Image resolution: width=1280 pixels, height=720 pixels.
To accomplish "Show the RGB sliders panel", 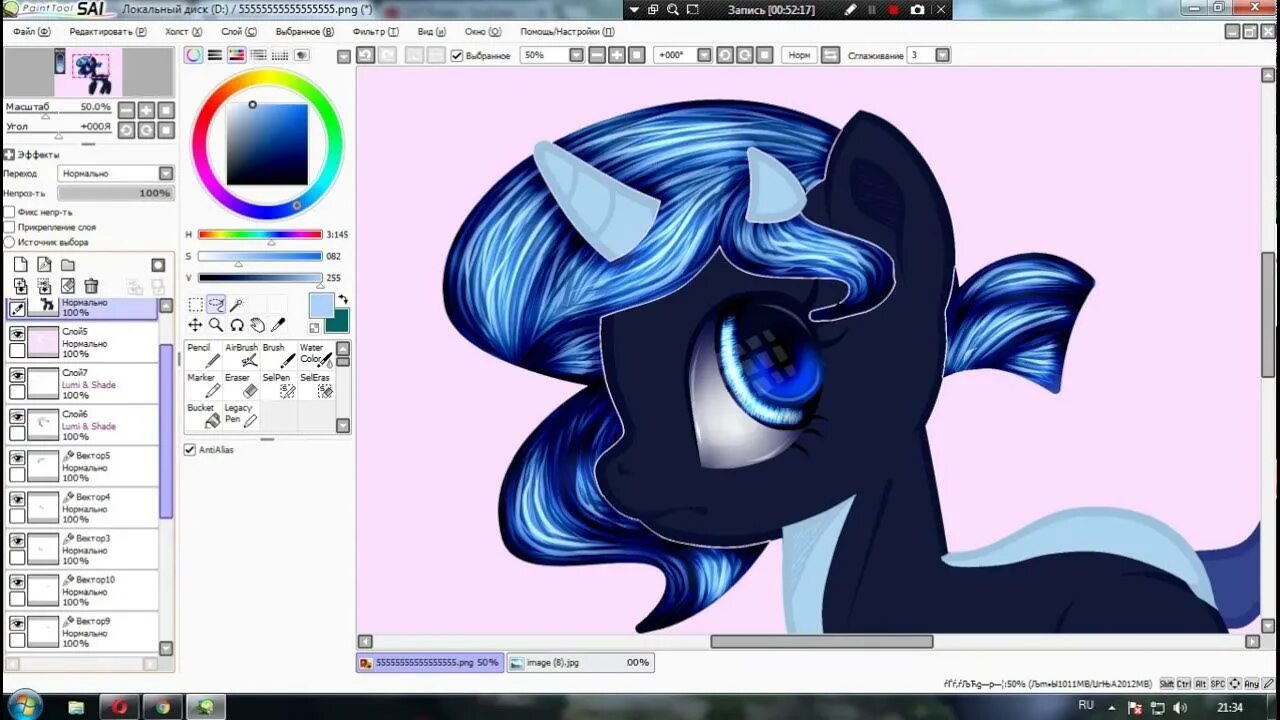I will pos(215,55).
